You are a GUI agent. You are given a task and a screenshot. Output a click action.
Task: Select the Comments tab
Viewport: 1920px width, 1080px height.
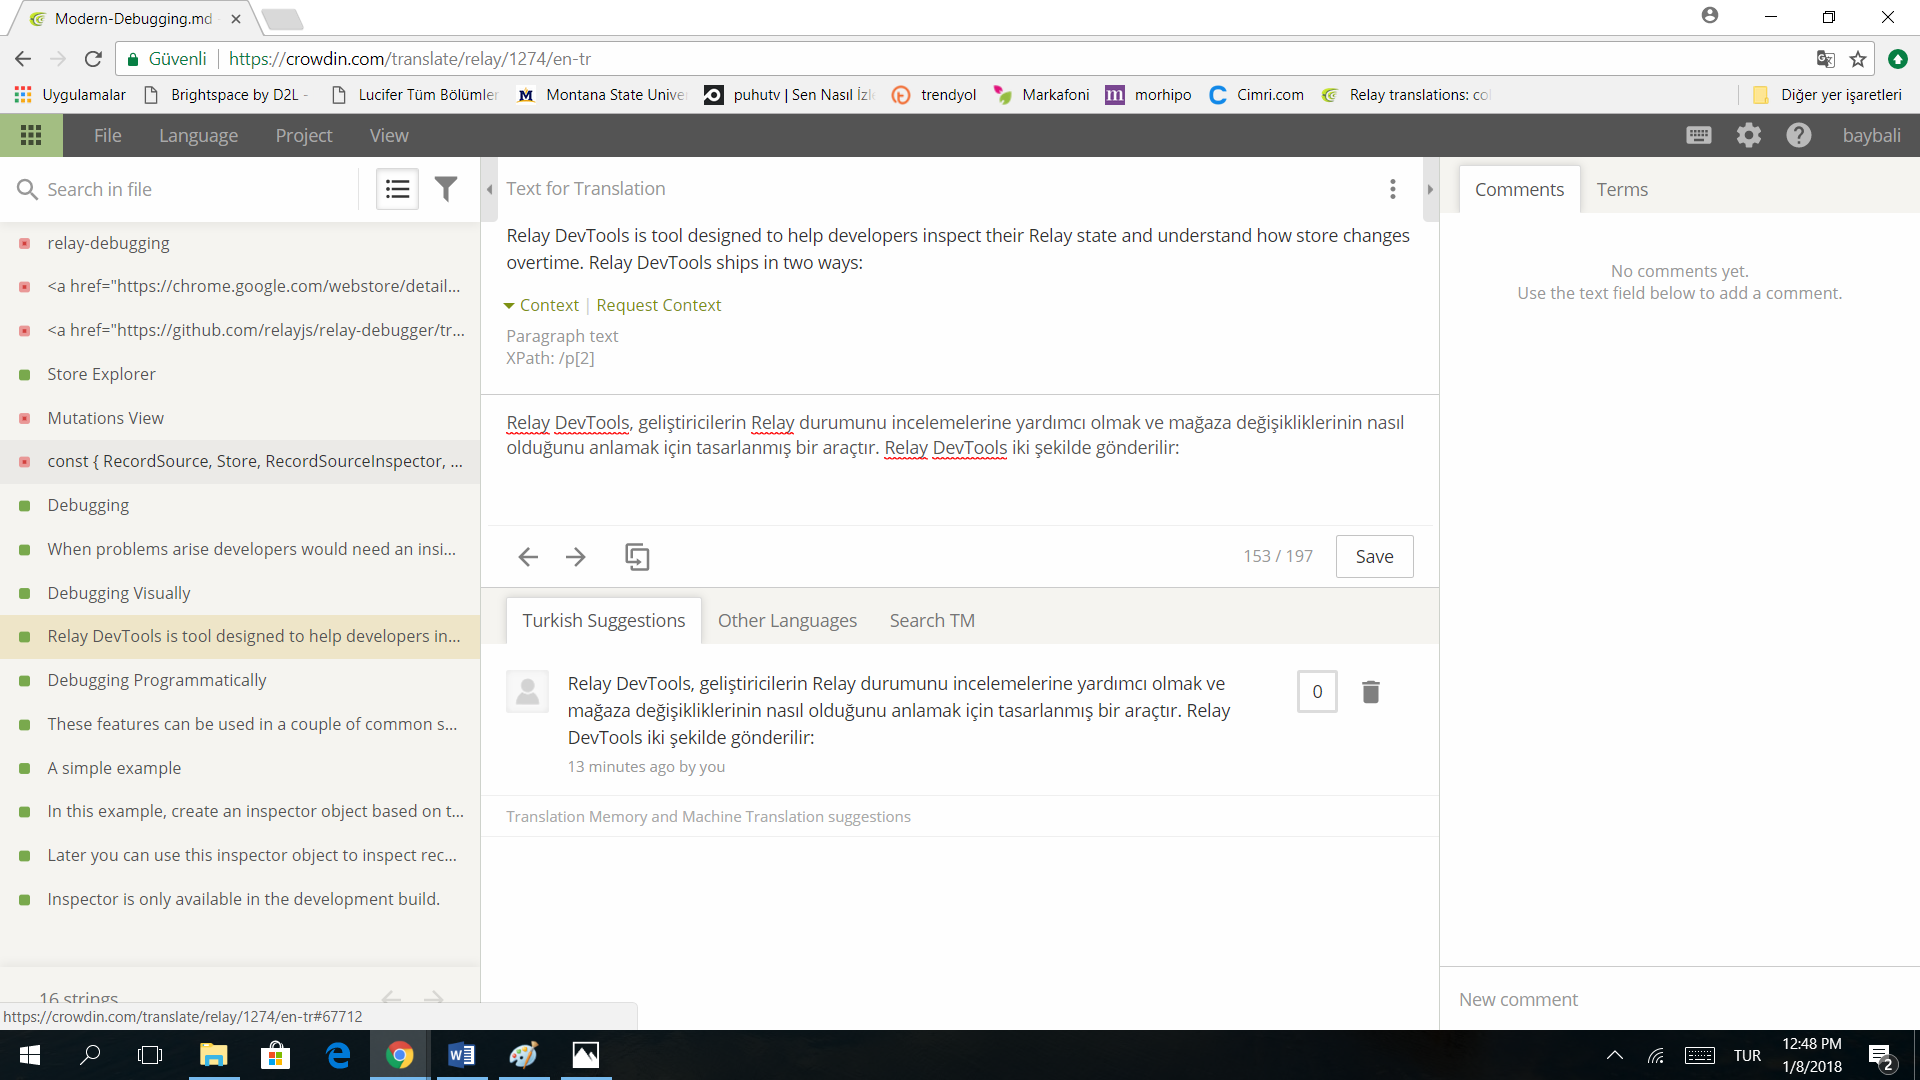point(1519,189)
